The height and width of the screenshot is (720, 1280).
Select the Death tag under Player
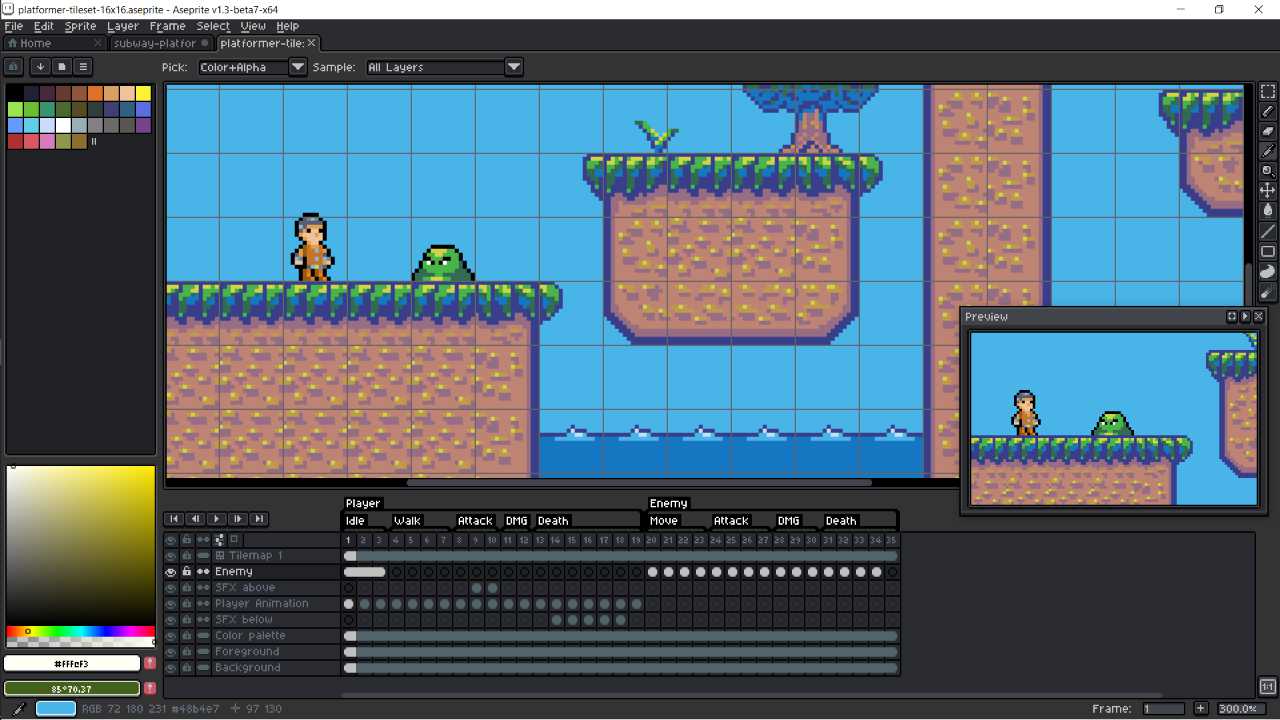pos(553,520)
